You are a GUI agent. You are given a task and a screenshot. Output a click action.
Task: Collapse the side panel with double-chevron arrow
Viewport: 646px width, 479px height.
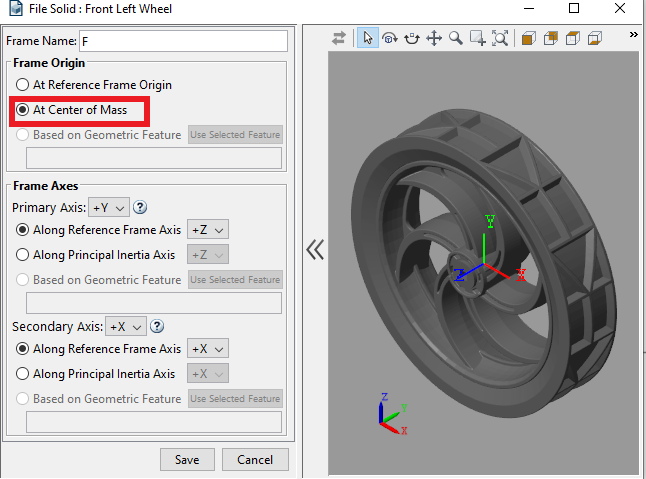coord(315,250)
